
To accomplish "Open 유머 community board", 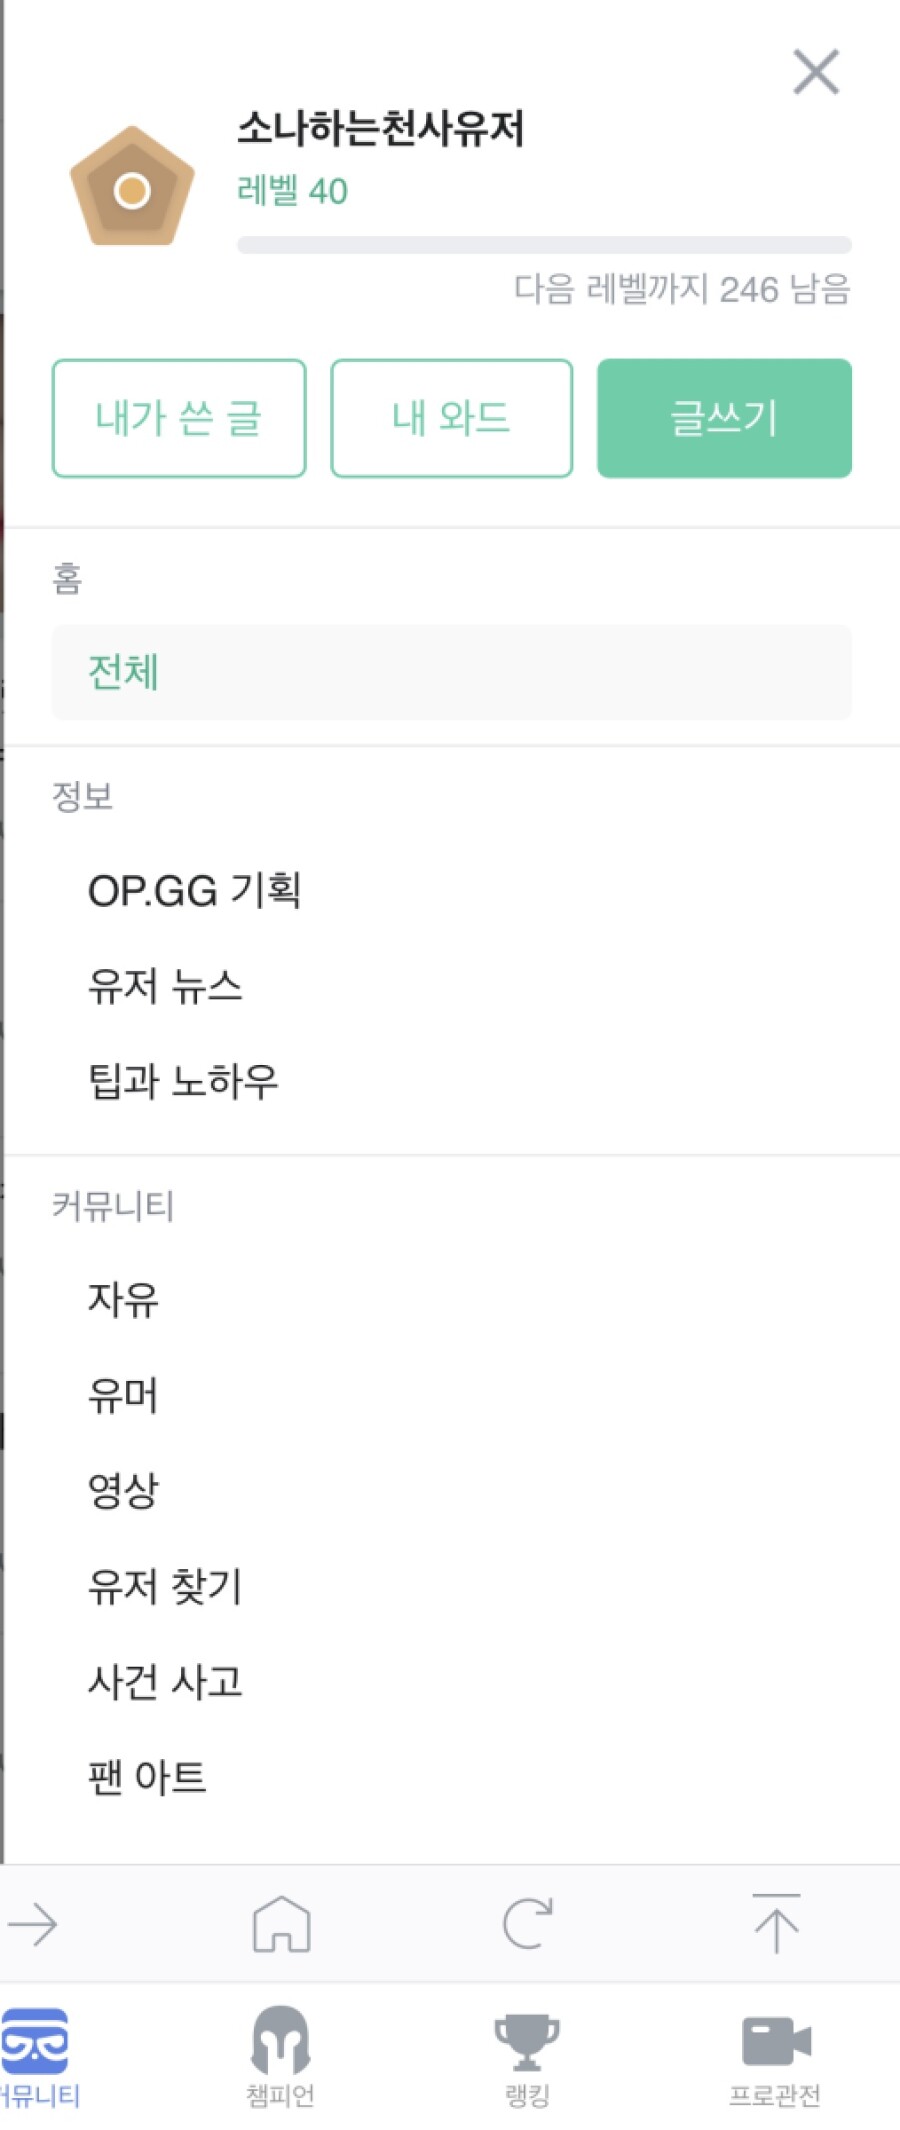I will pos(123,1394).
